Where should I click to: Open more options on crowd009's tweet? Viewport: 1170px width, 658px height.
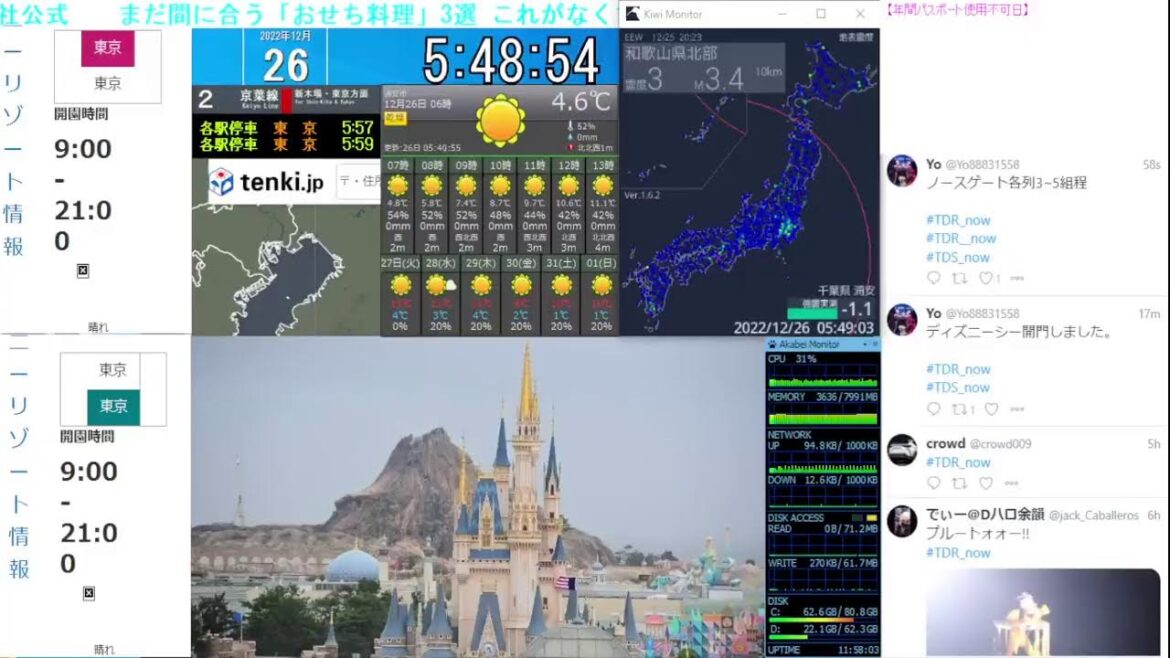(1012, 482)
